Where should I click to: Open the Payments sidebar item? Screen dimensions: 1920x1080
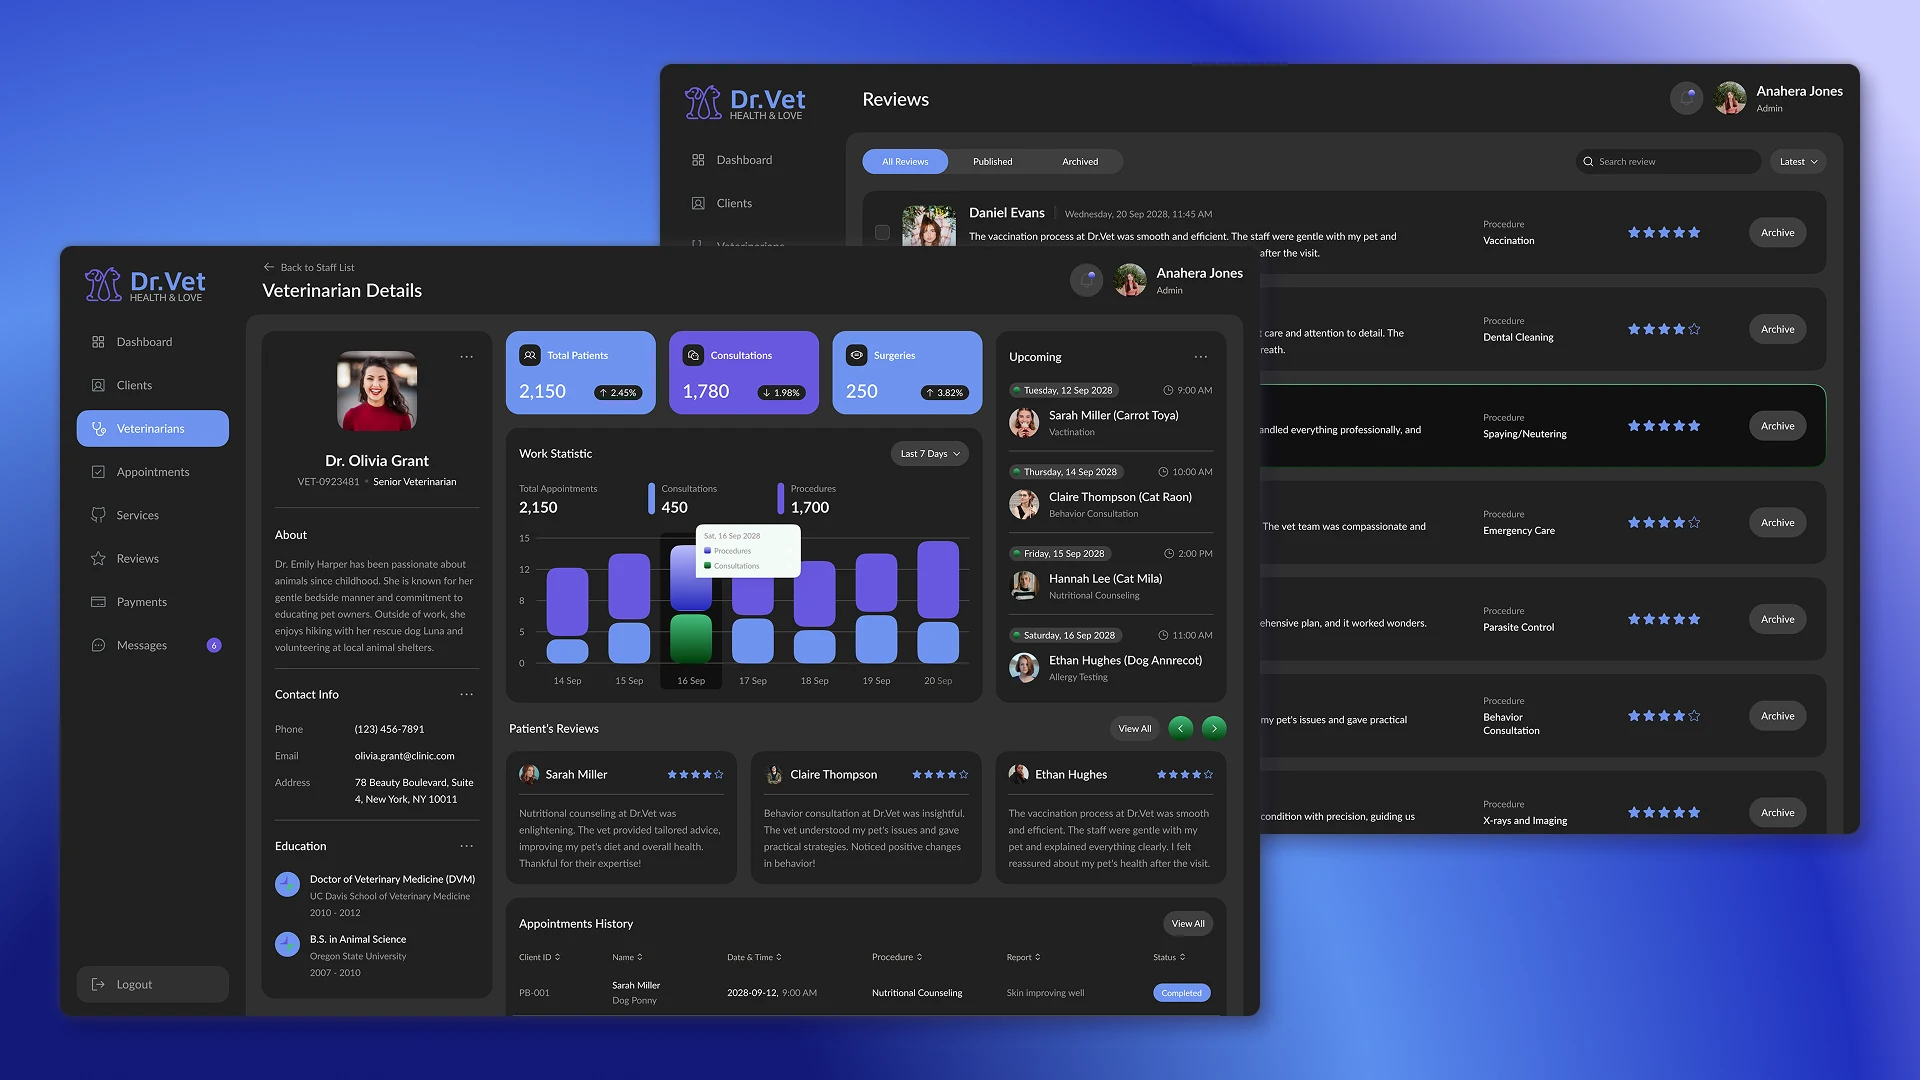(x=142, y=602)
